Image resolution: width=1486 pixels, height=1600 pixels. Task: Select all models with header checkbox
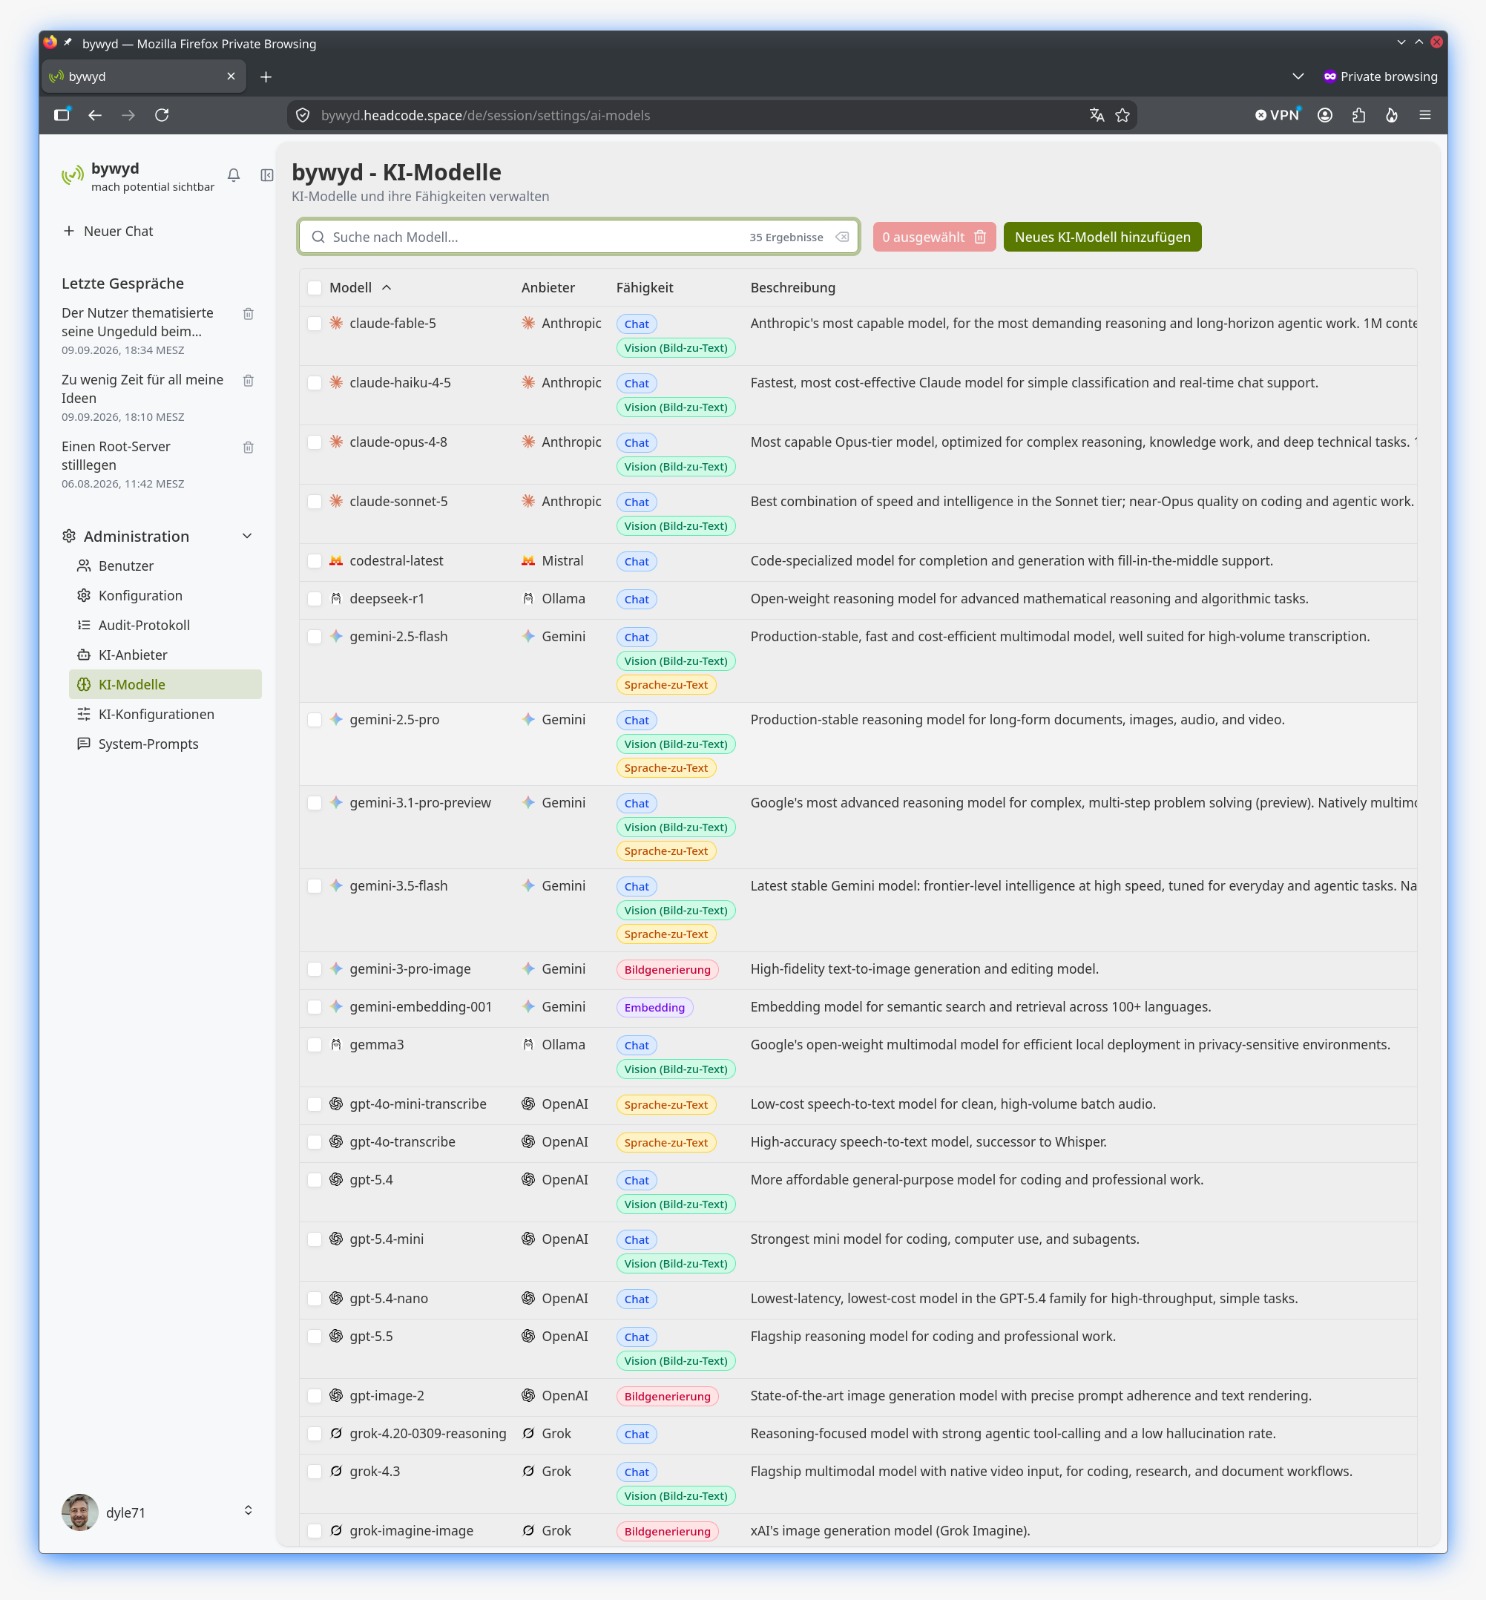pos(315,288)
